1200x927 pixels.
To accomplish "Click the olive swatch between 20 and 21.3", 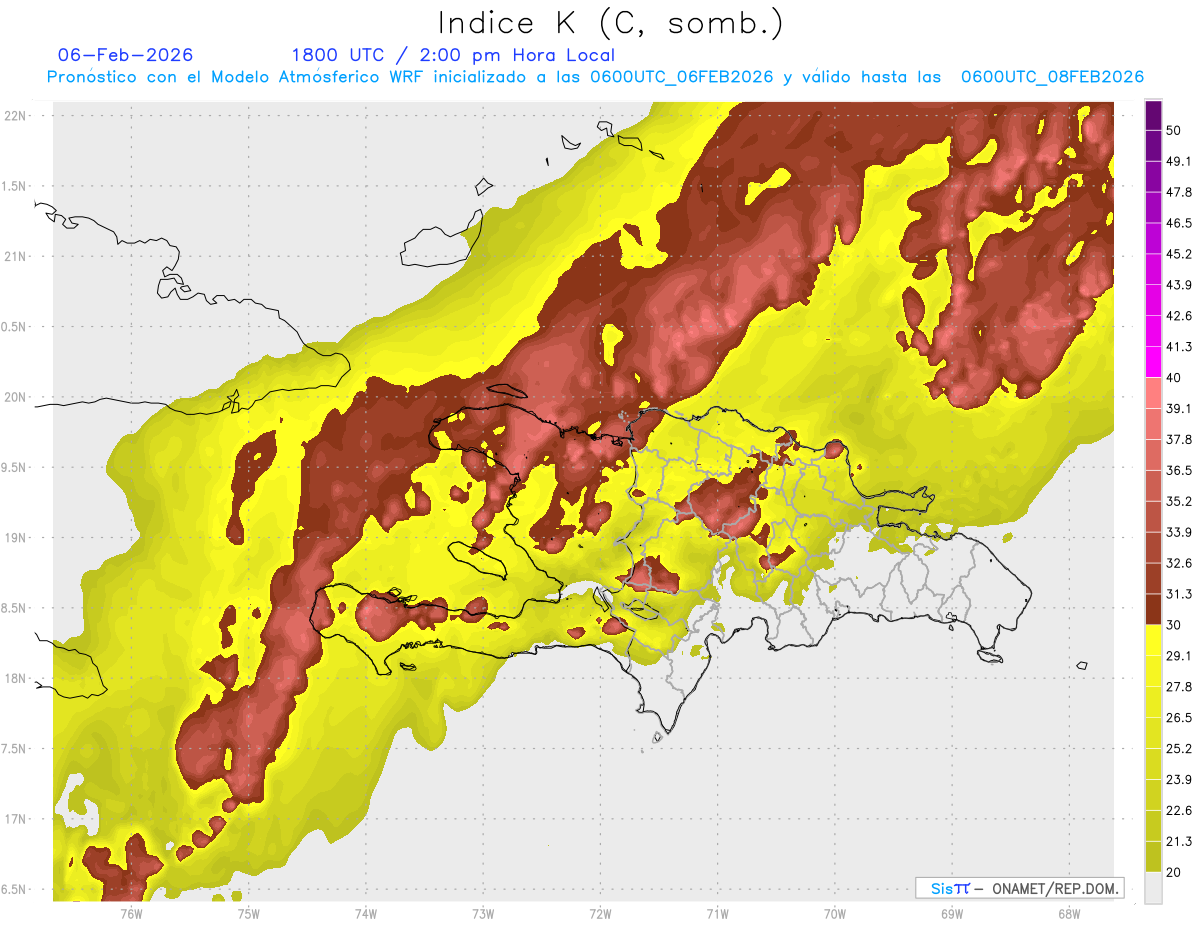I will (1153, 856).
